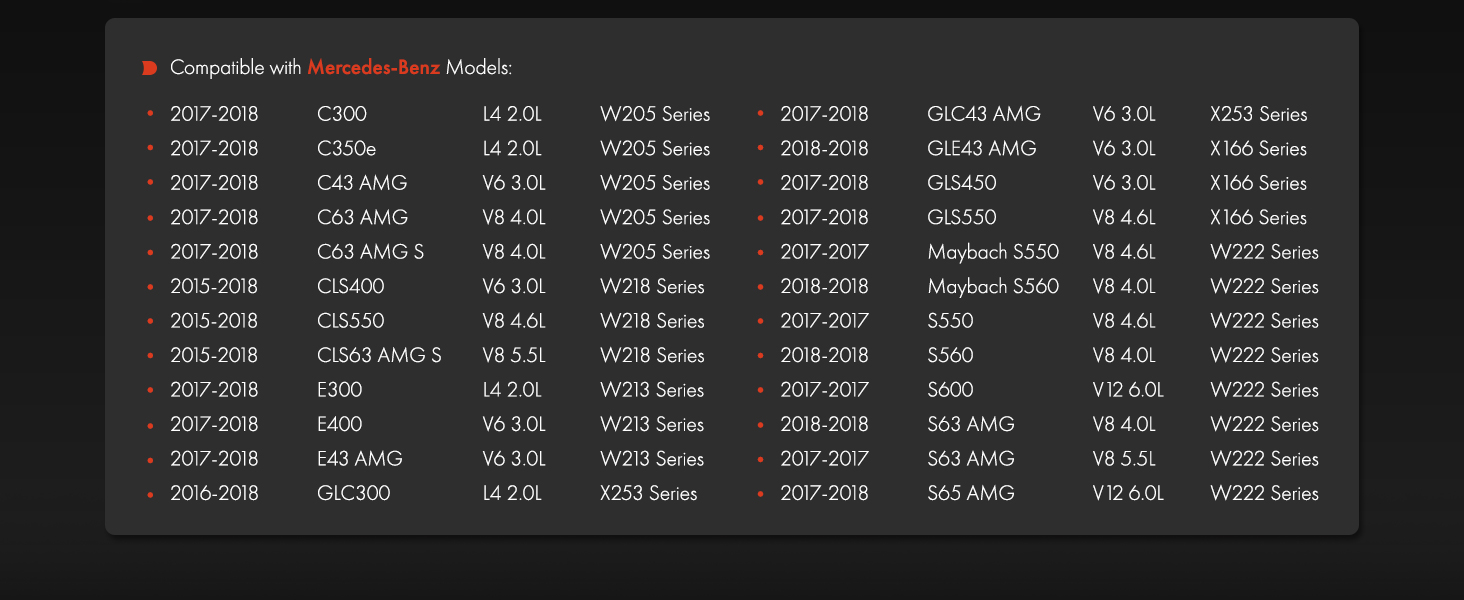Click "W222 Series" in the S600 row
The image size is (1464, 600).
1265,390
